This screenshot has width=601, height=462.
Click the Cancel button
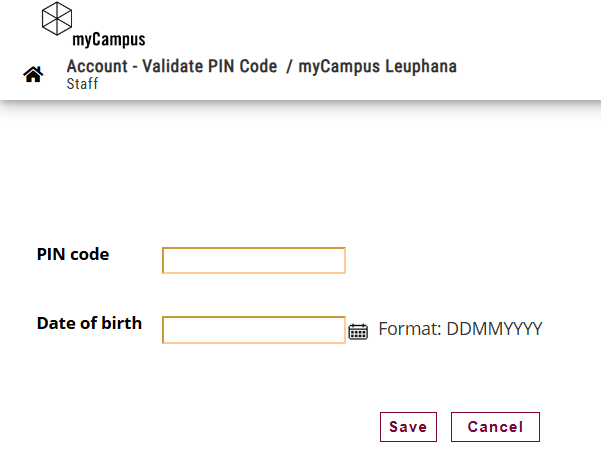click(x=495, y=427)
